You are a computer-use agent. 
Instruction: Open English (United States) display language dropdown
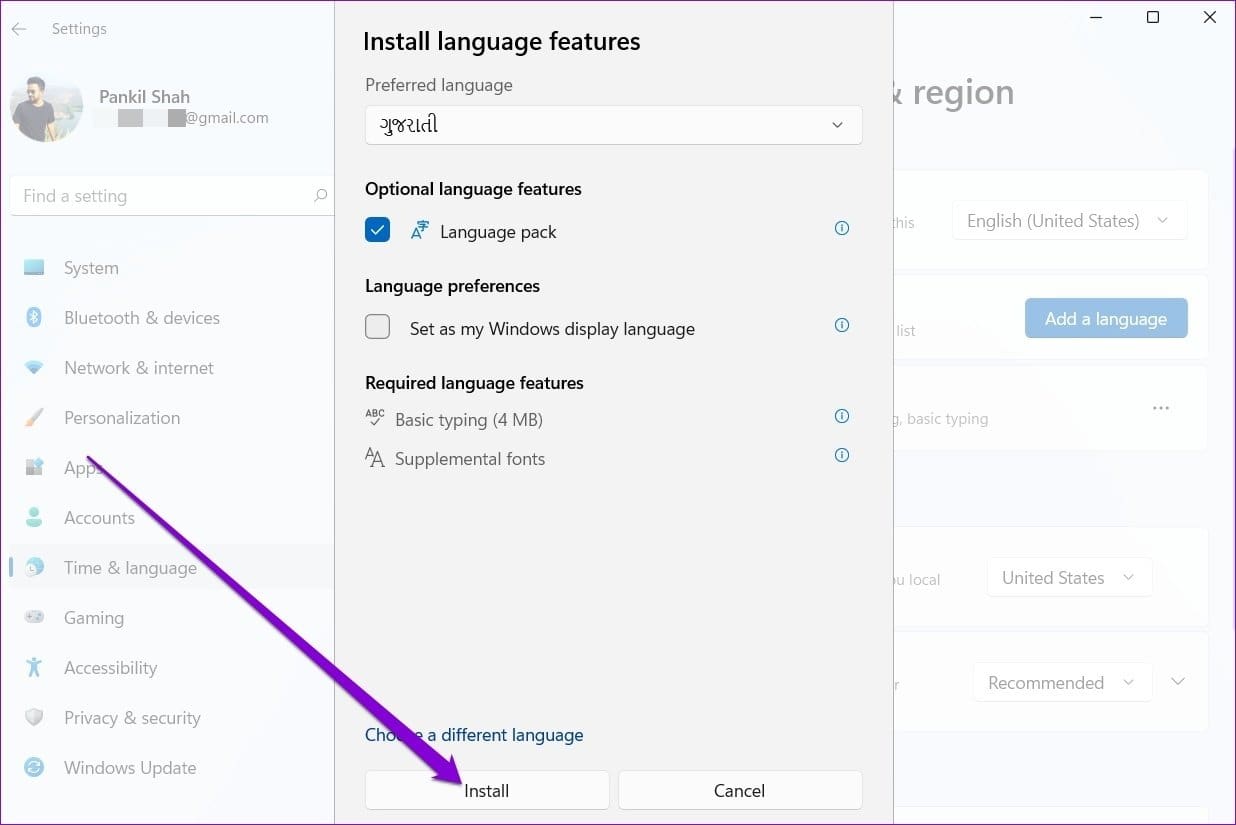pyautogui.click(x=1069, y=221)
